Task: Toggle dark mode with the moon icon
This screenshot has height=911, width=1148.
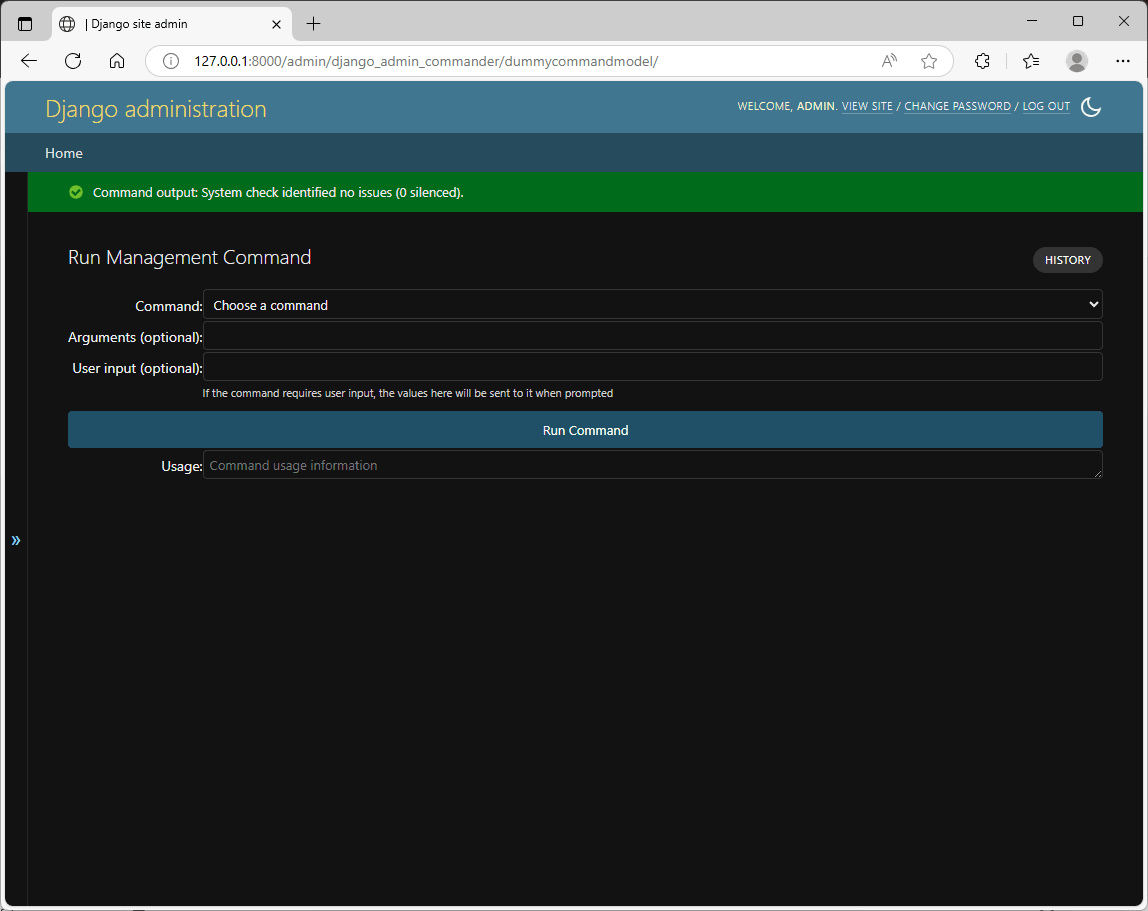Action: pos(1091,106)
